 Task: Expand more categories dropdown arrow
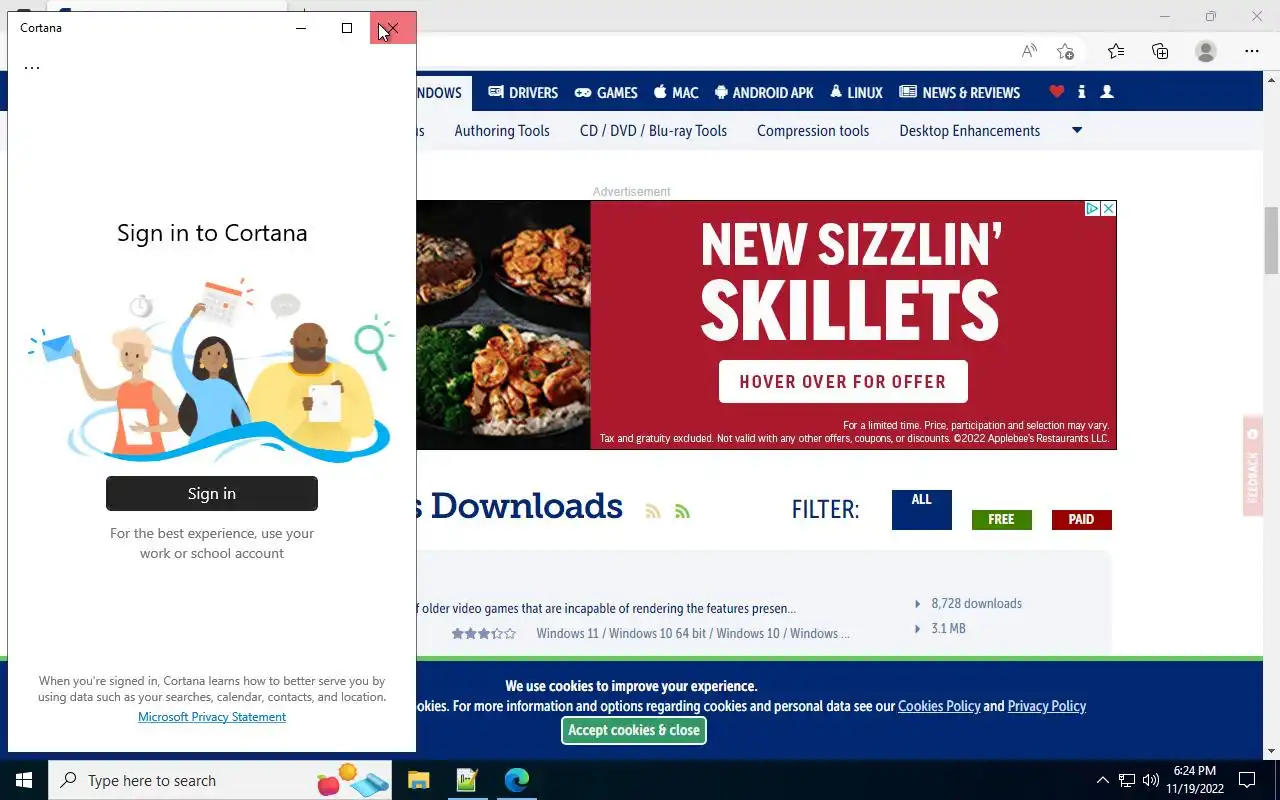[1077, 130]
